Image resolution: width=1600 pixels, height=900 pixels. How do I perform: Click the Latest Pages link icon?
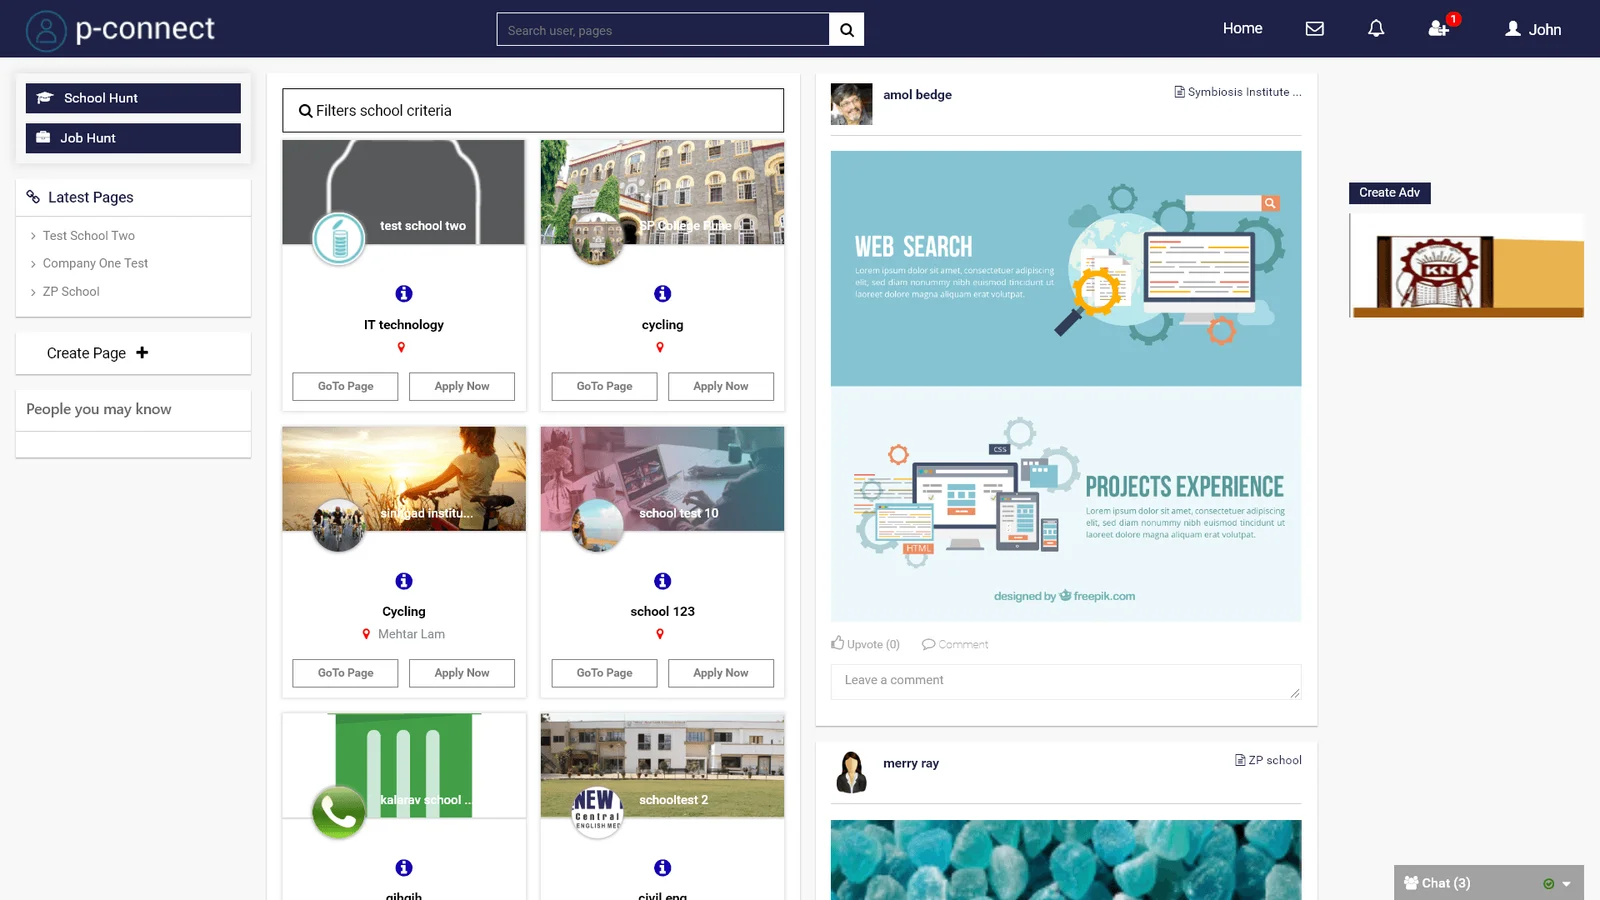click(x=33, y=197)
